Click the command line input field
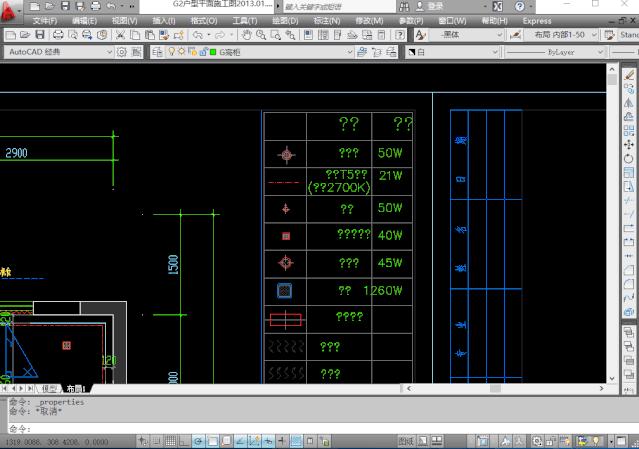The height and width of the screenshot is (449, 639). point(300,428)
